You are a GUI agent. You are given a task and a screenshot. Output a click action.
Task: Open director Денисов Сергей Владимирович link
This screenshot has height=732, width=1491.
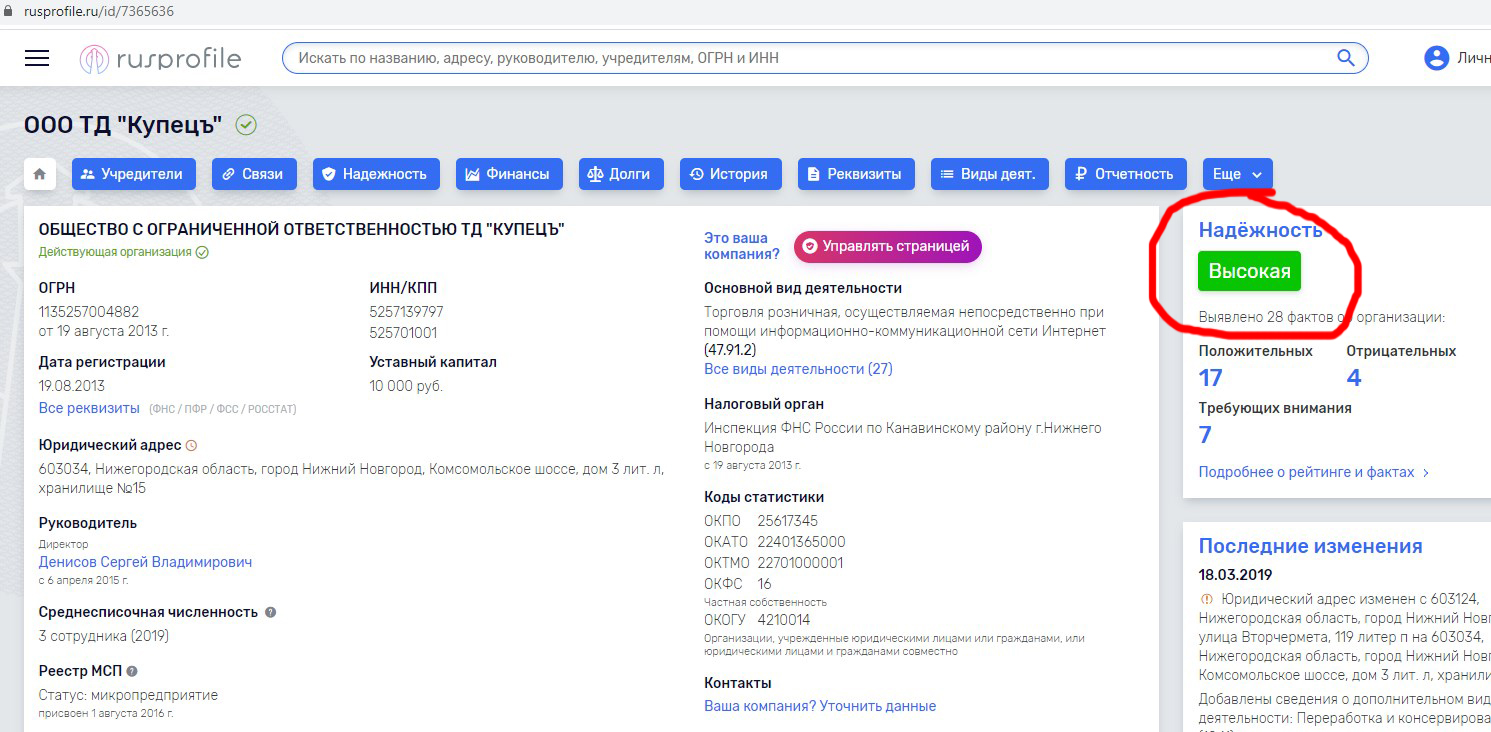coord(145,562)
